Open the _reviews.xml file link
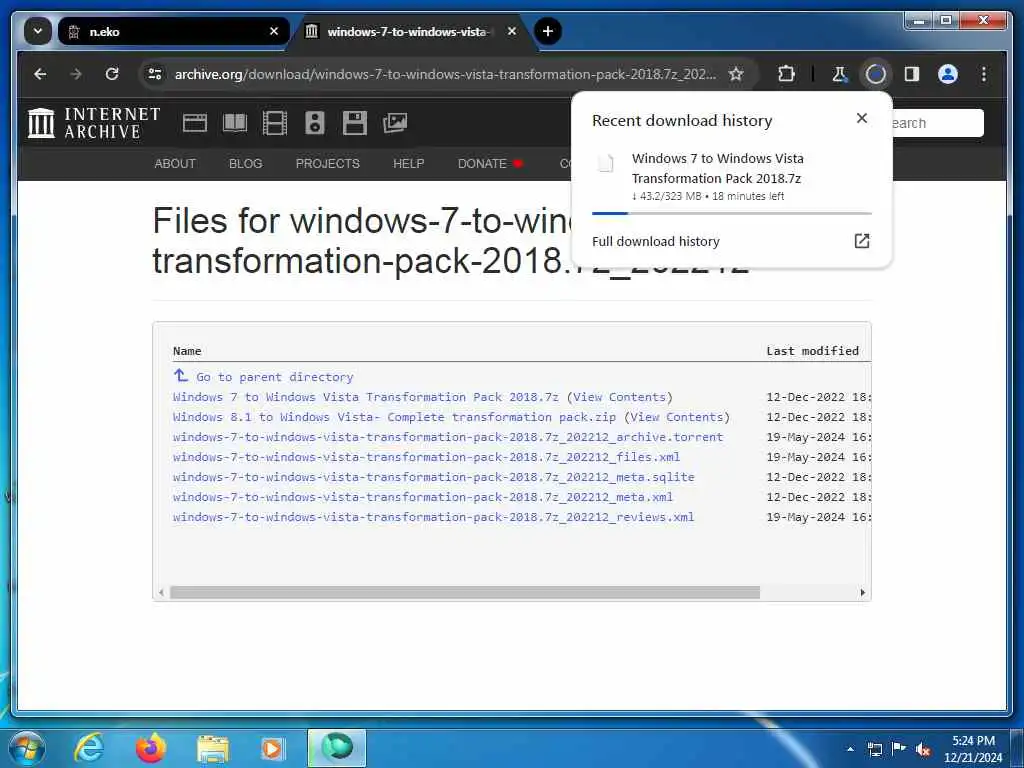This screenshot has width=1024, height=768. 434,517
